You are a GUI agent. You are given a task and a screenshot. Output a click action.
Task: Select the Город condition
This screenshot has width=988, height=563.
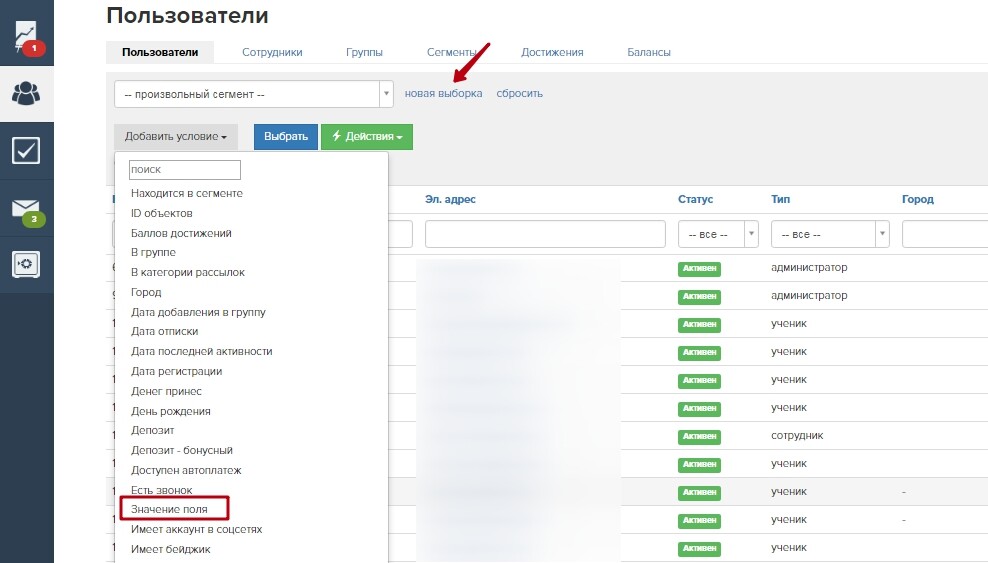(x=146, y=292)
